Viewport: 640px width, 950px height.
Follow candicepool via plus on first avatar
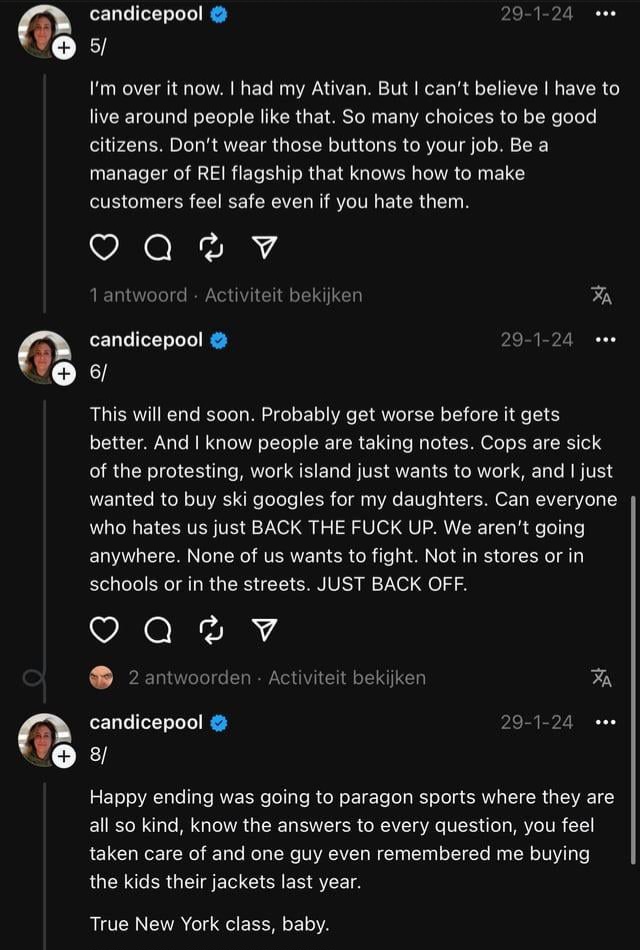64,48
